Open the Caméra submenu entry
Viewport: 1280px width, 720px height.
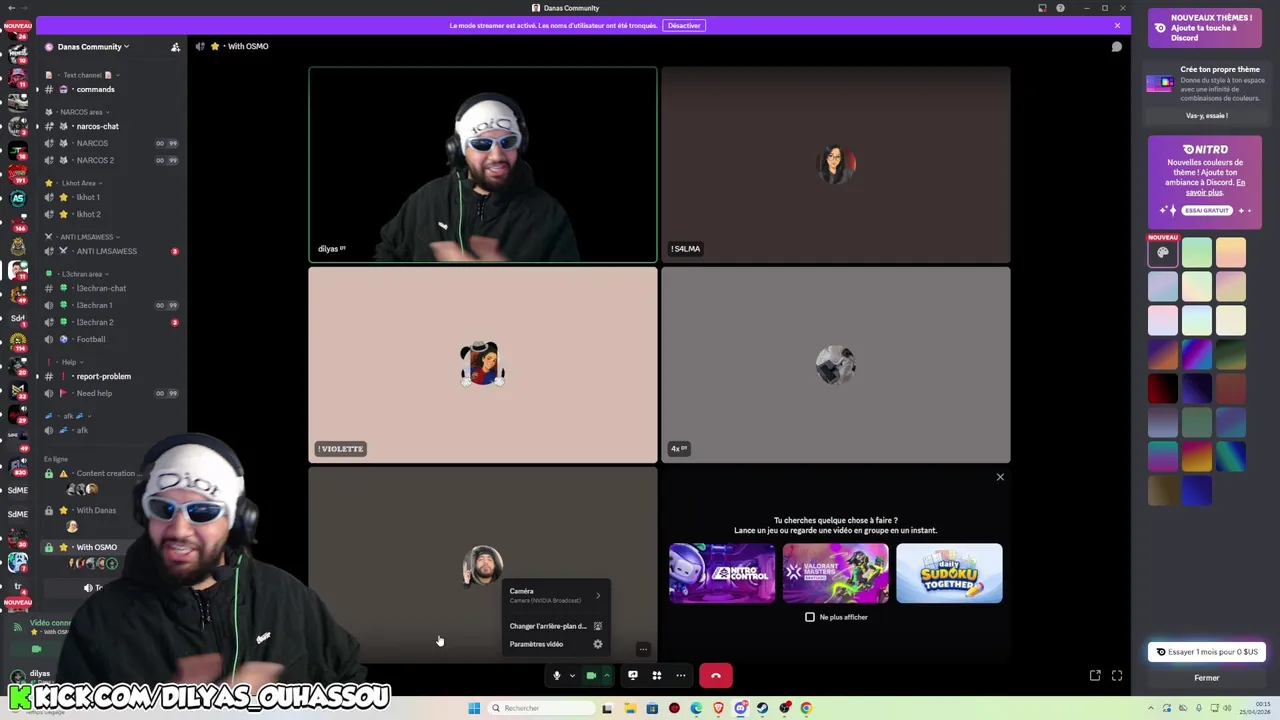[x=555, y=595]
